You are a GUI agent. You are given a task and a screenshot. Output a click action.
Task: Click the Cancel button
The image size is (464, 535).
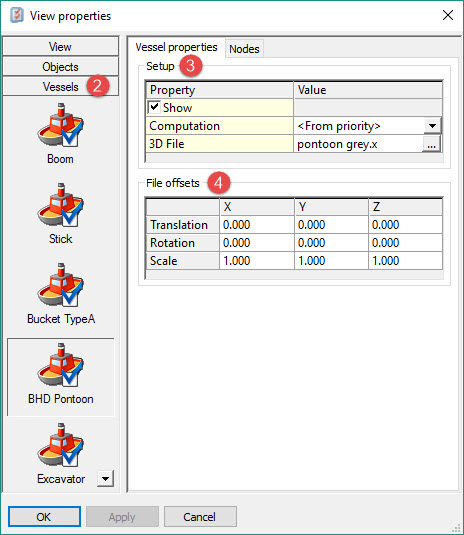(x=200, y=517)
